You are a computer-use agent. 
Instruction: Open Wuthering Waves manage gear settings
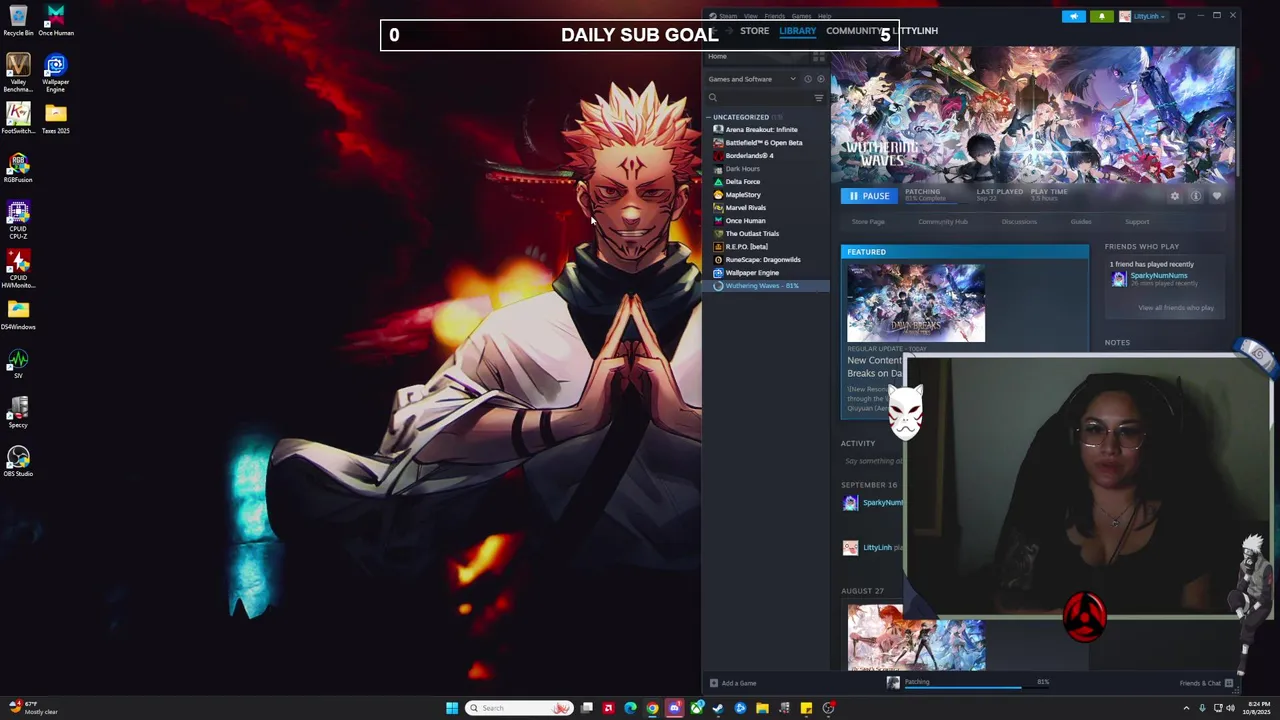point(1175,196)
